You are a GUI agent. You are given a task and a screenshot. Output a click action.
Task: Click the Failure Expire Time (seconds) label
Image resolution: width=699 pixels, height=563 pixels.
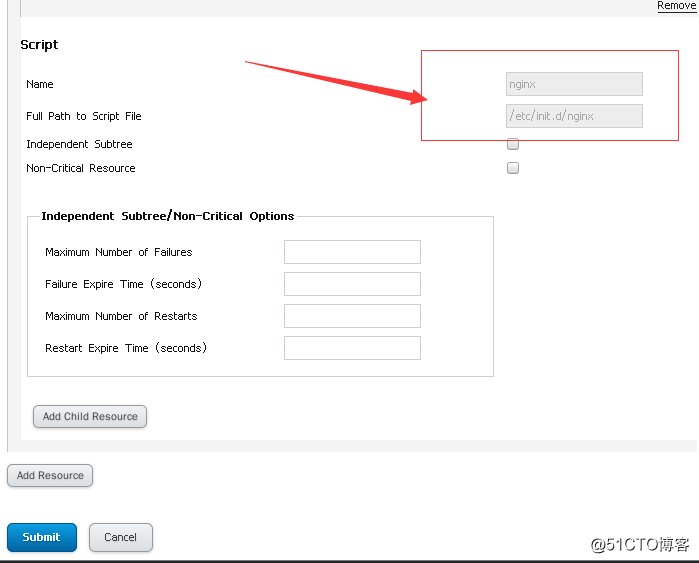click(x=123, y=284)
